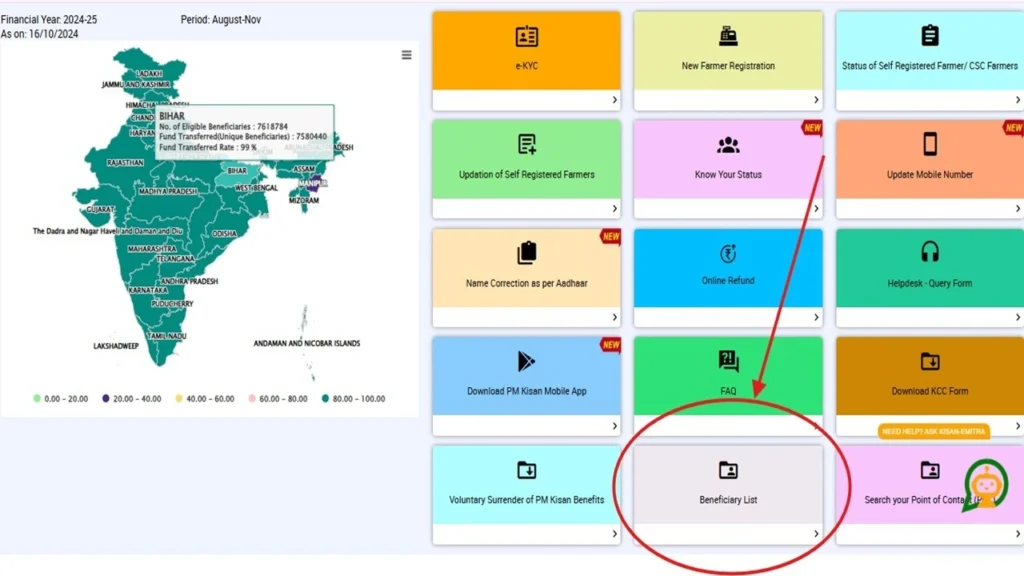Click the Karnataka map label
Viewport: 1024px width, 576px height.
tap(148, 290)
